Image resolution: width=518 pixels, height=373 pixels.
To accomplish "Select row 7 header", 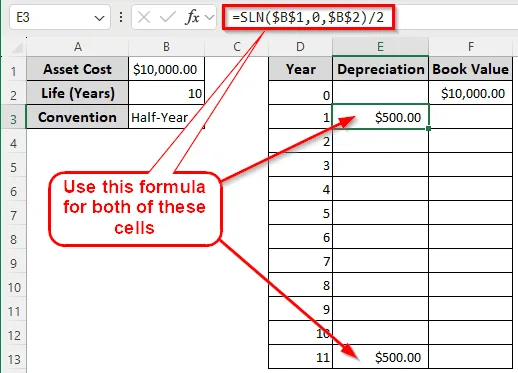I will tap(13, 213).
